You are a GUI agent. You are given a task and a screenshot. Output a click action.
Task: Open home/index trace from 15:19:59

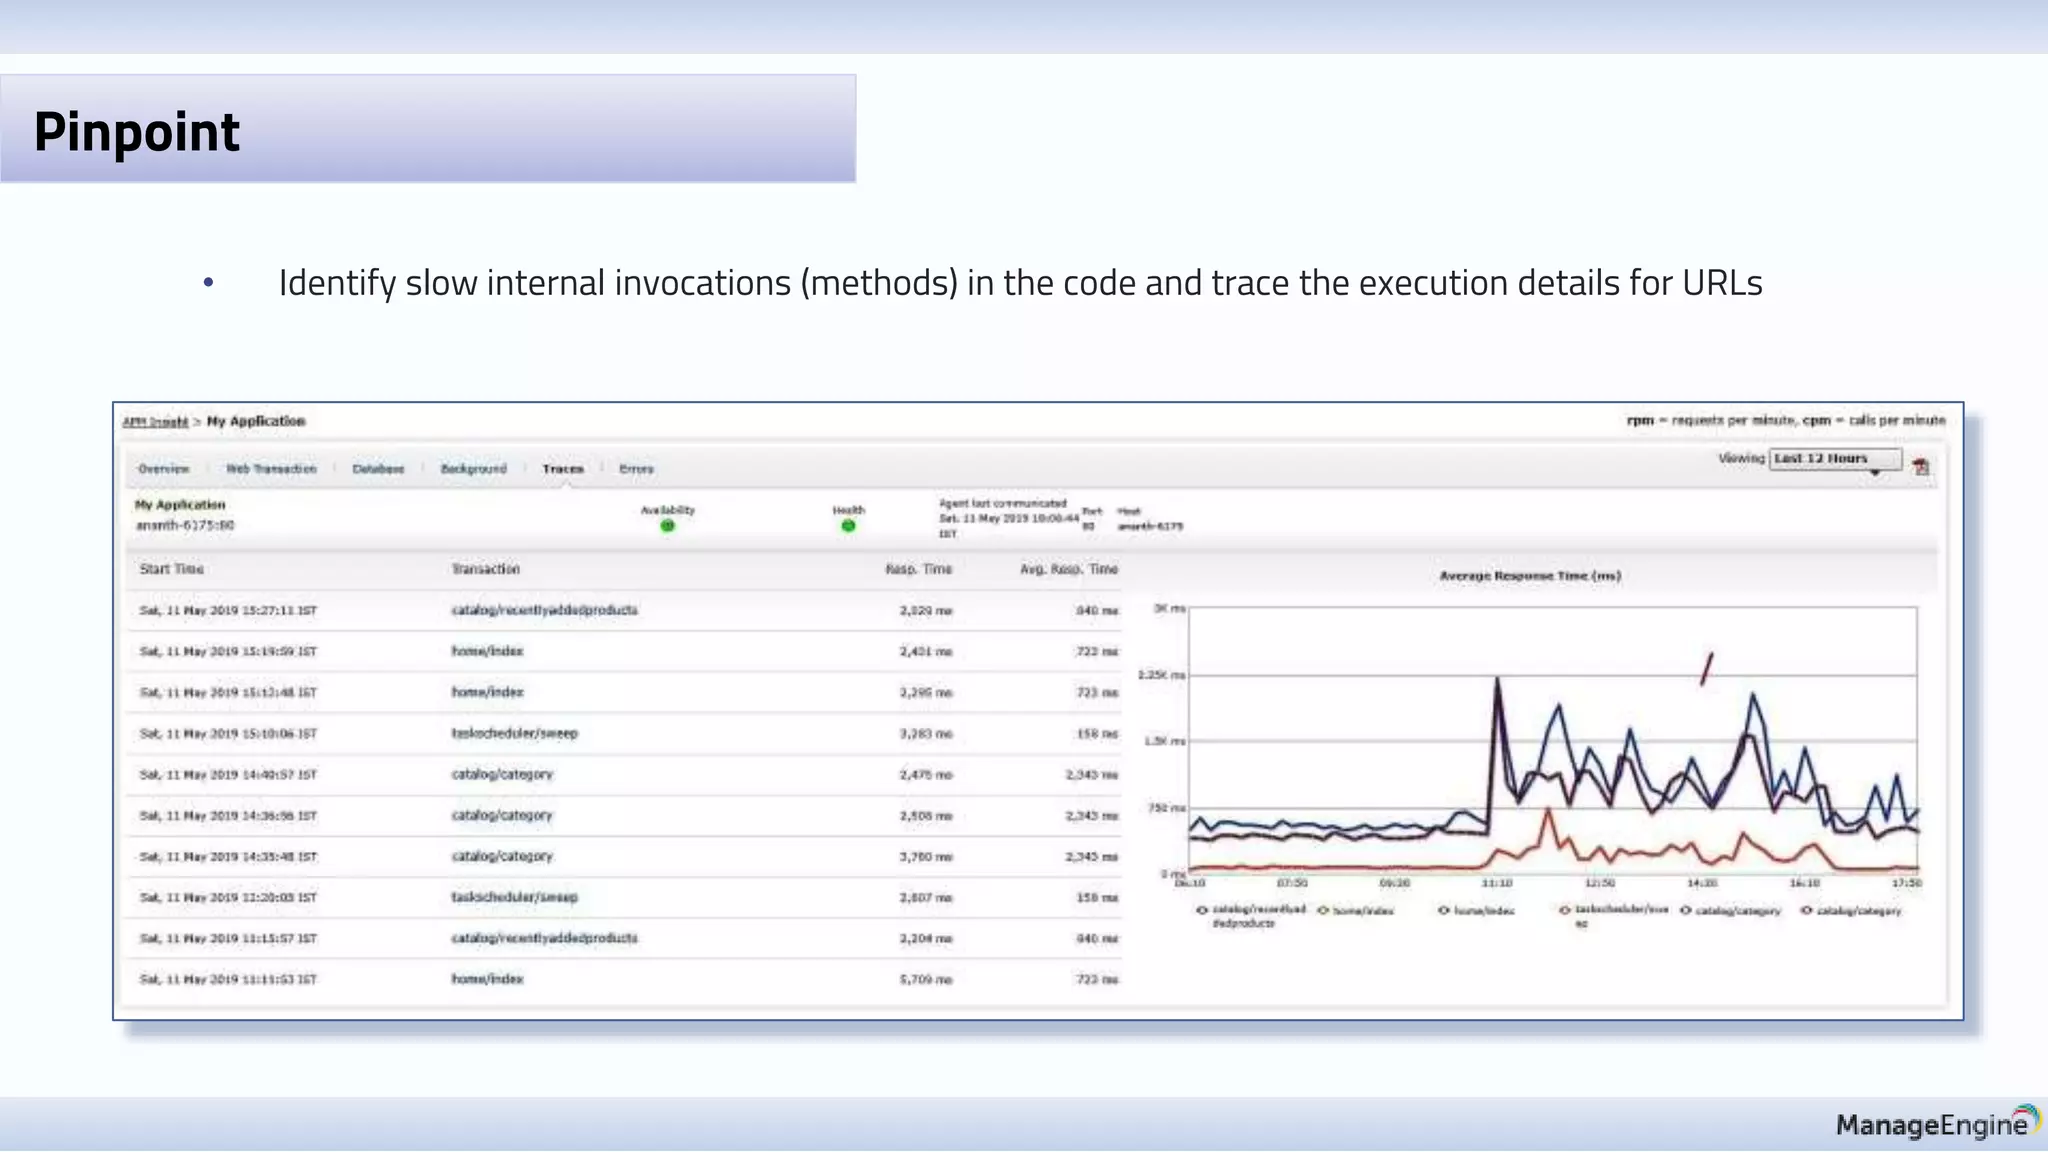coord(487,651)
